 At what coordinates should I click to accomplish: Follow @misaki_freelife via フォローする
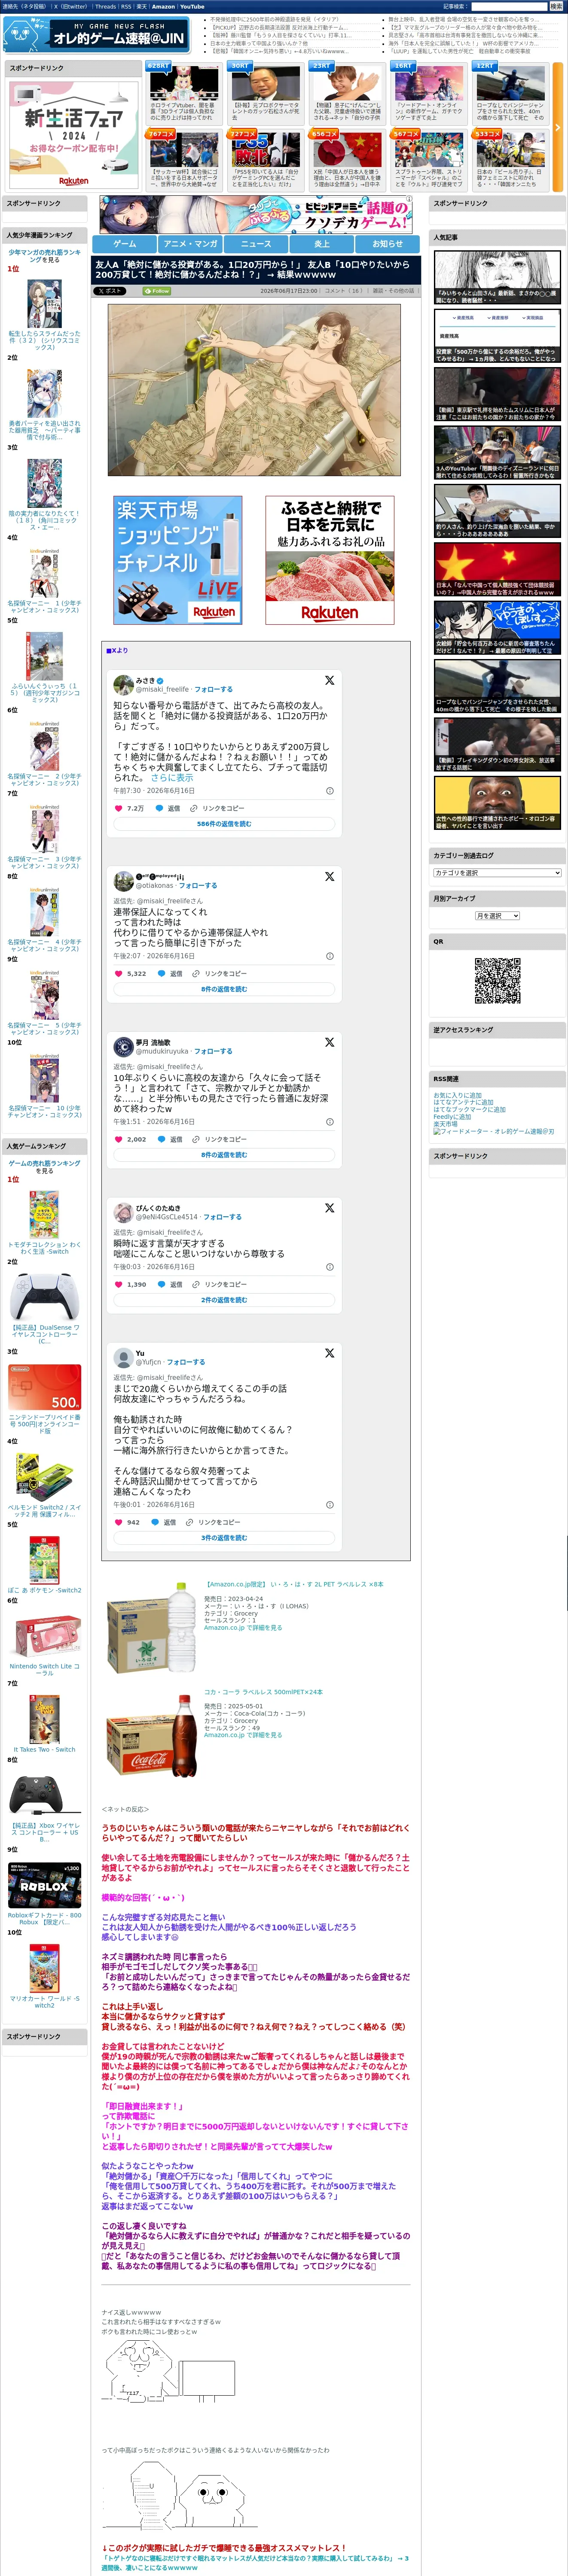coord(213,689)
